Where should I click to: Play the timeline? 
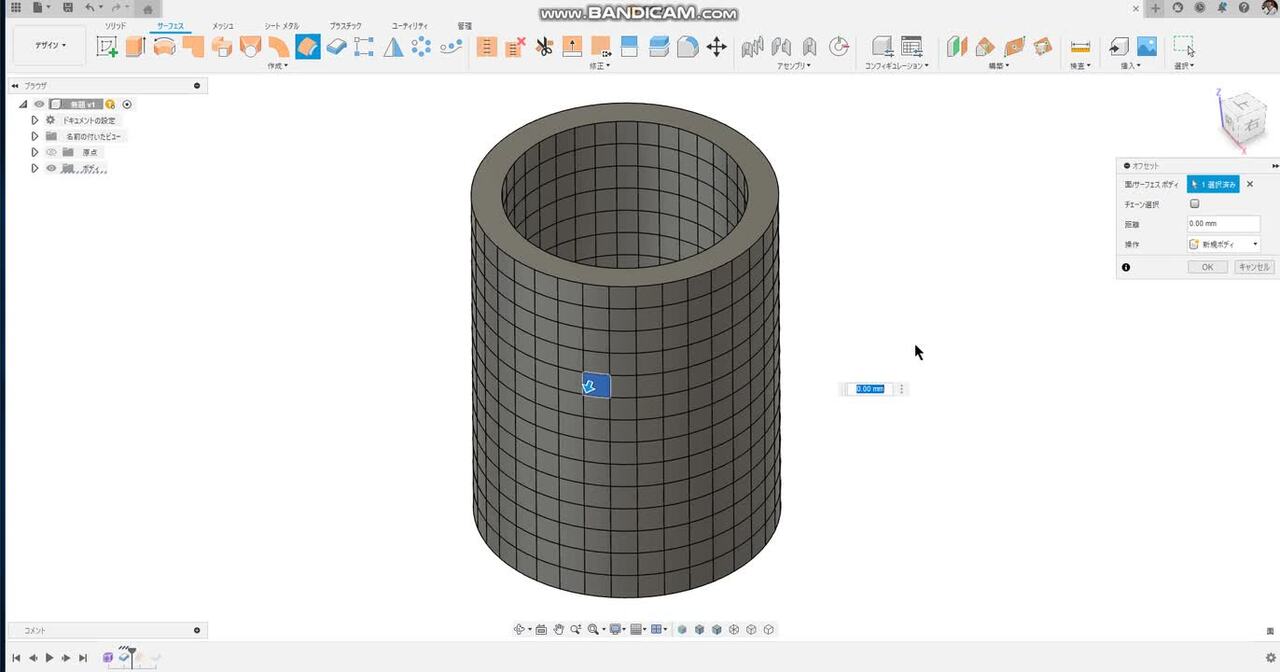[x=49, y=657]
